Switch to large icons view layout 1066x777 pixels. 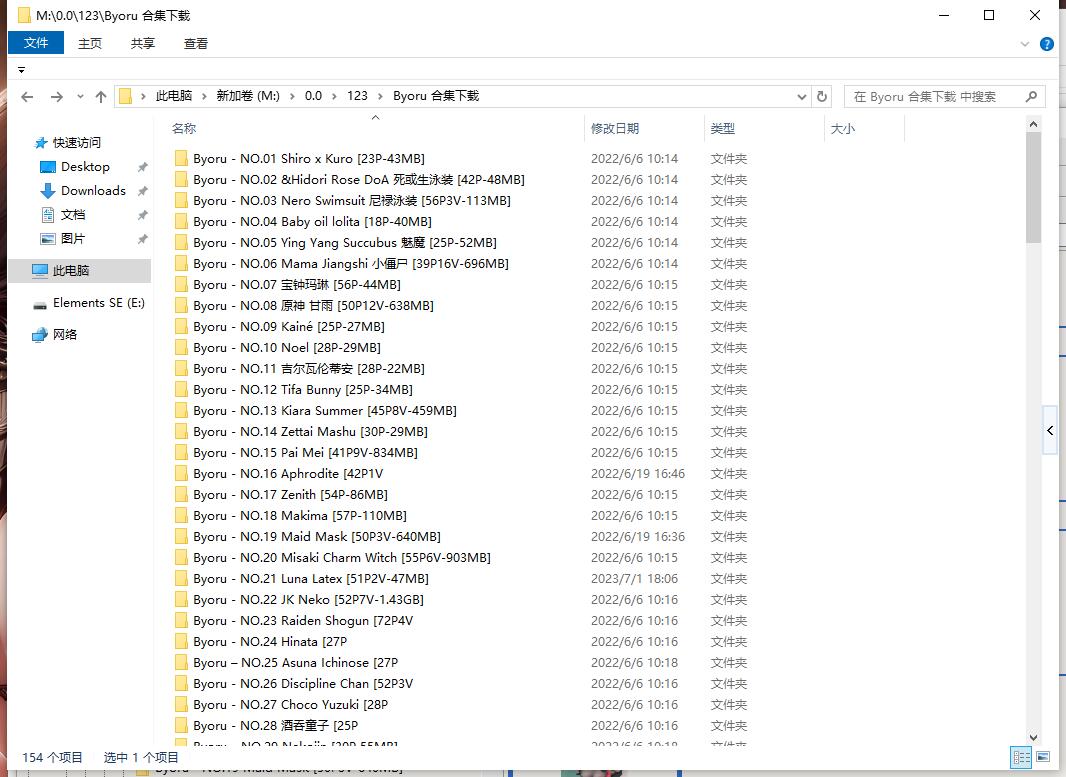(1043, 757)
